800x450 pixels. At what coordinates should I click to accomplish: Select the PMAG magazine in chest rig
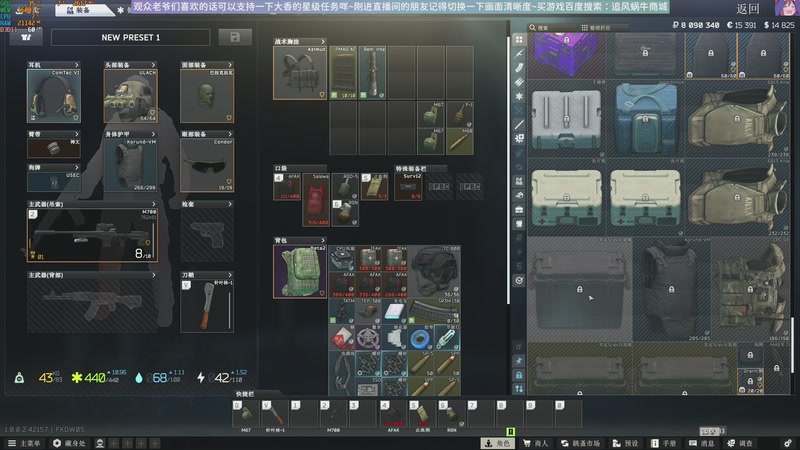(343, 72)
